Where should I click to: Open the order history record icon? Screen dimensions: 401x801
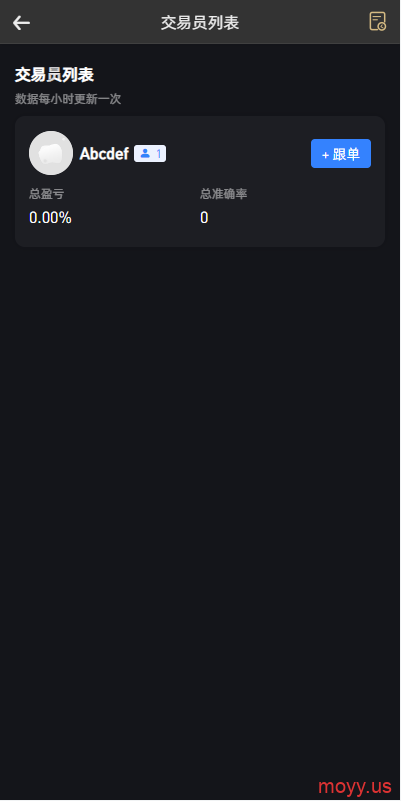pyautogui.click(x=378, y=21)
